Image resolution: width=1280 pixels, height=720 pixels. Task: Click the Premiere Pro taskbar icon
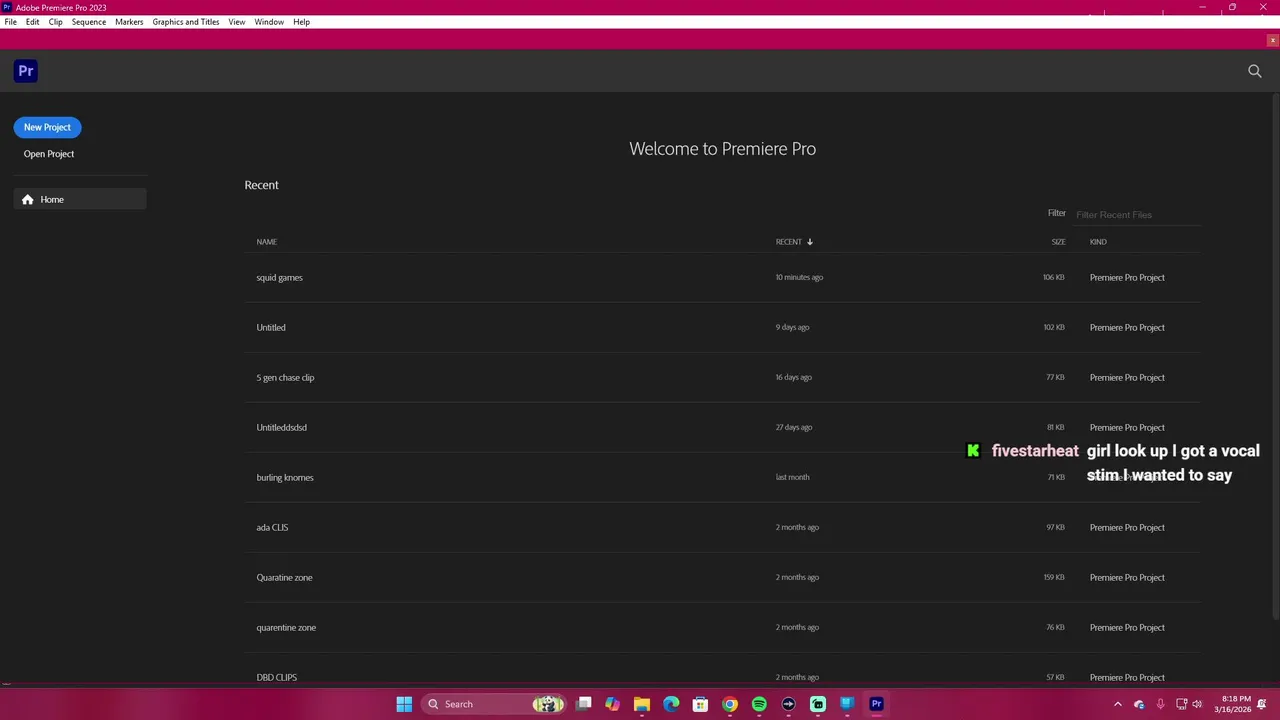pyautogui.click(x=876, y=704)
